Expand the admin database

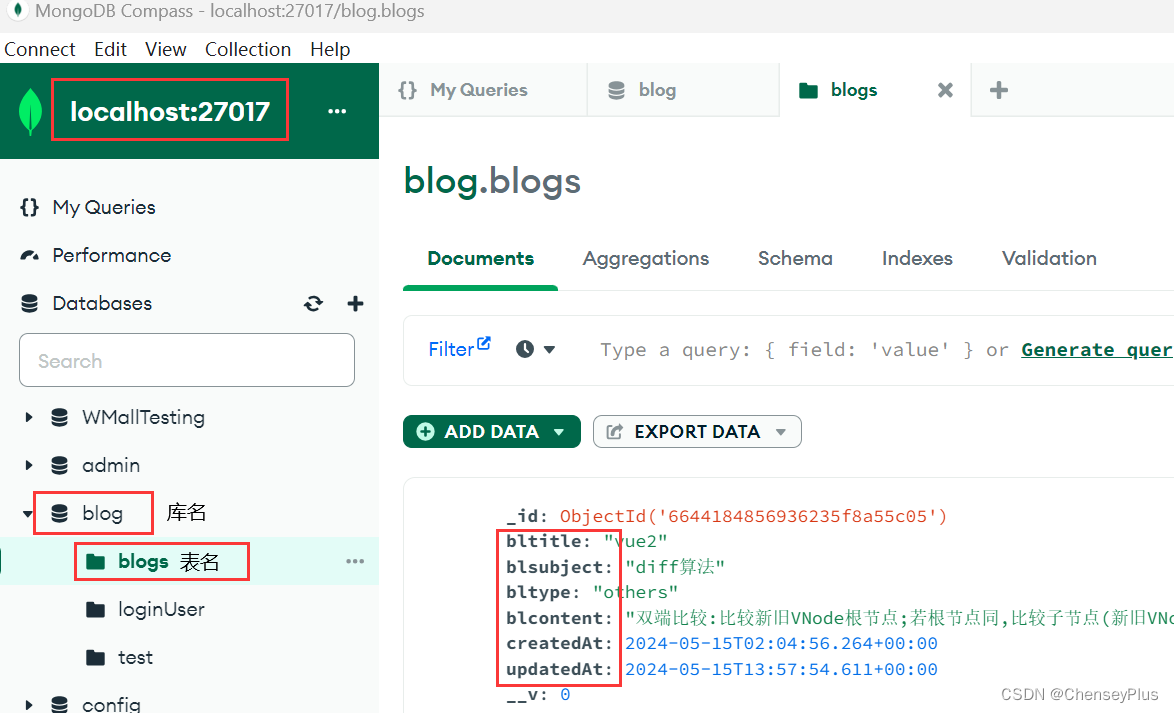(x=28, y=465)
